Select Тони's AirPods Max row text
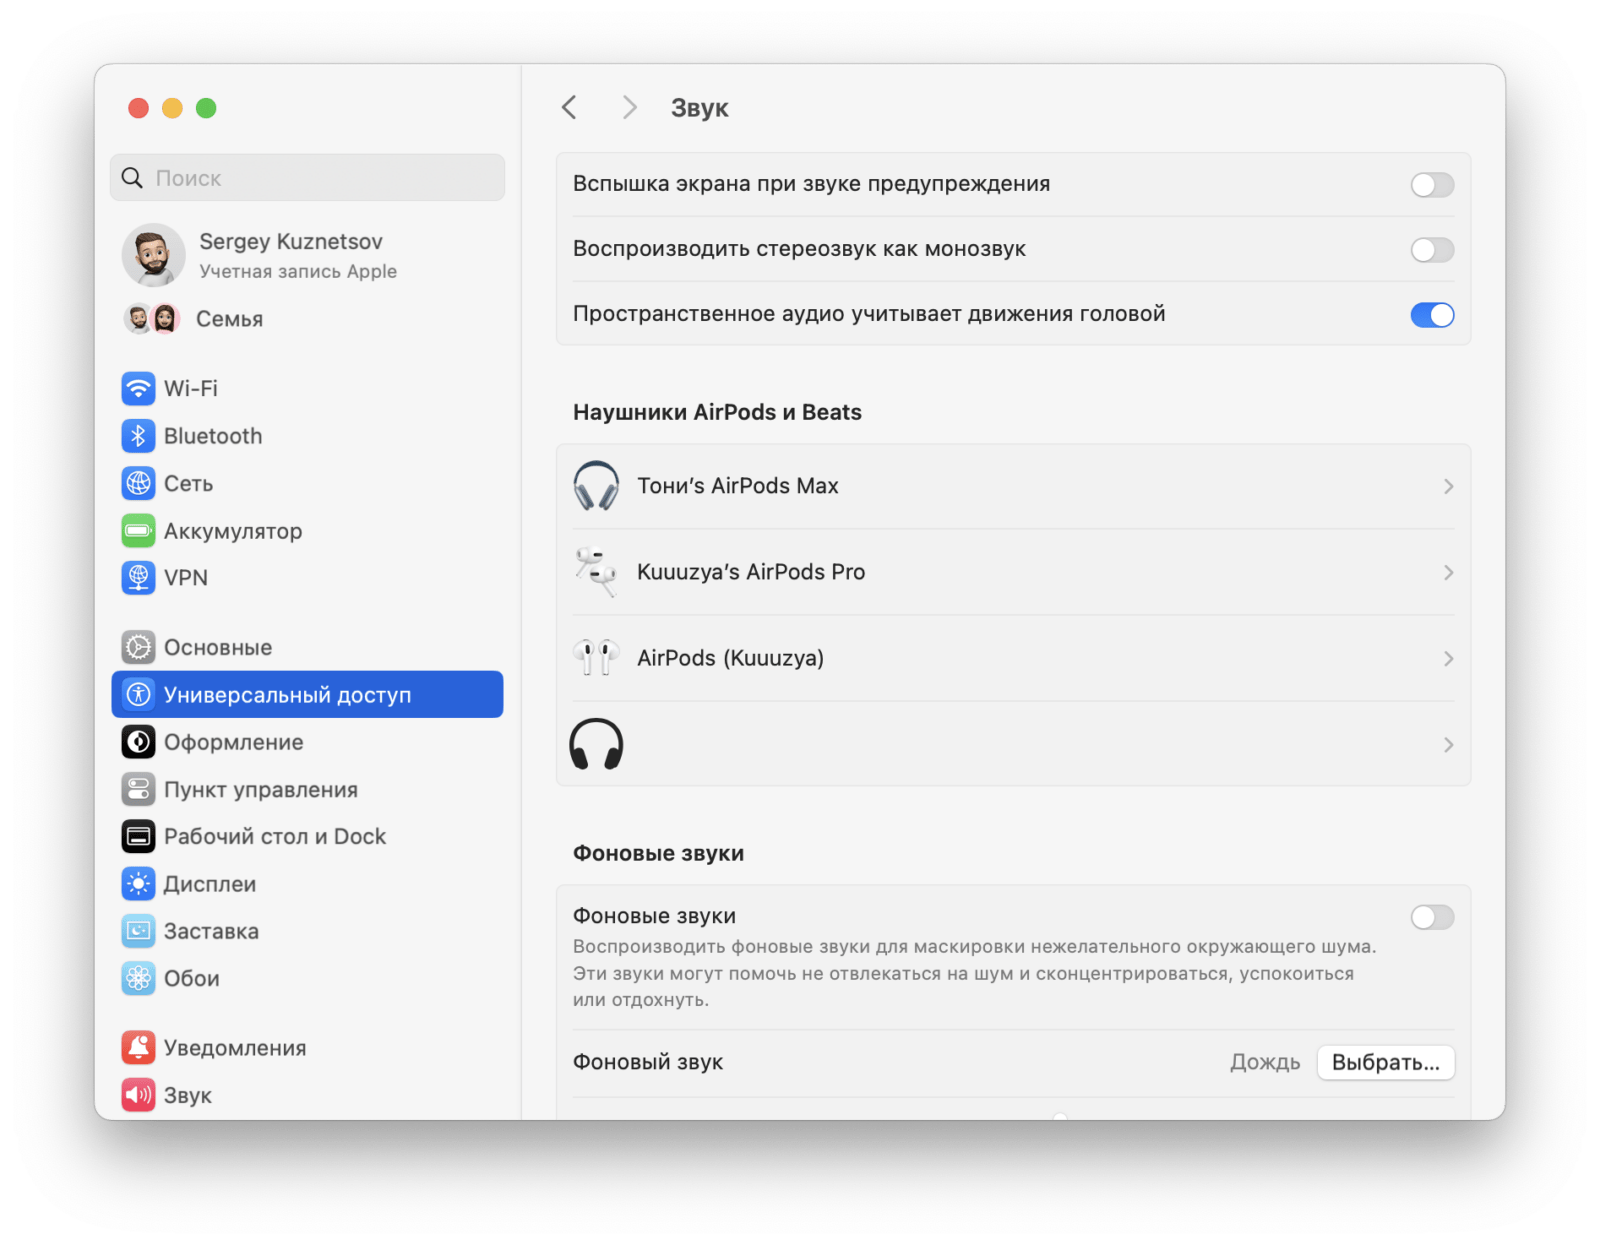The height and width of the screenshot is (1245, 1600). 738,486
